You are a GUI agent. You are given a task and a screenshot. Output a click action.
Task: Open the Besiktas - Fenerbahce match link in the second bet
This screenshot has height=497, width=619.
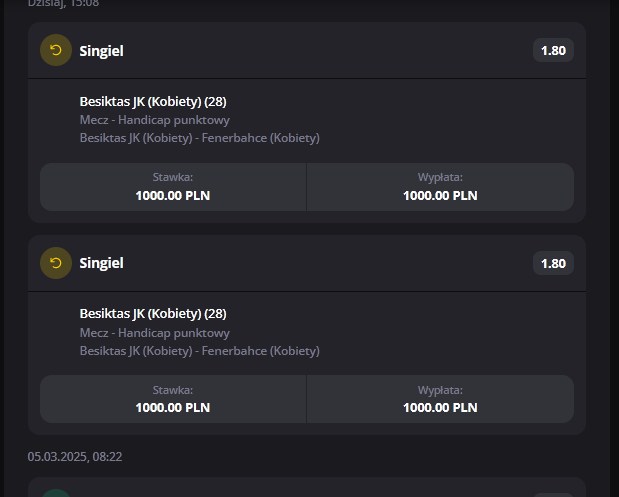199,351
